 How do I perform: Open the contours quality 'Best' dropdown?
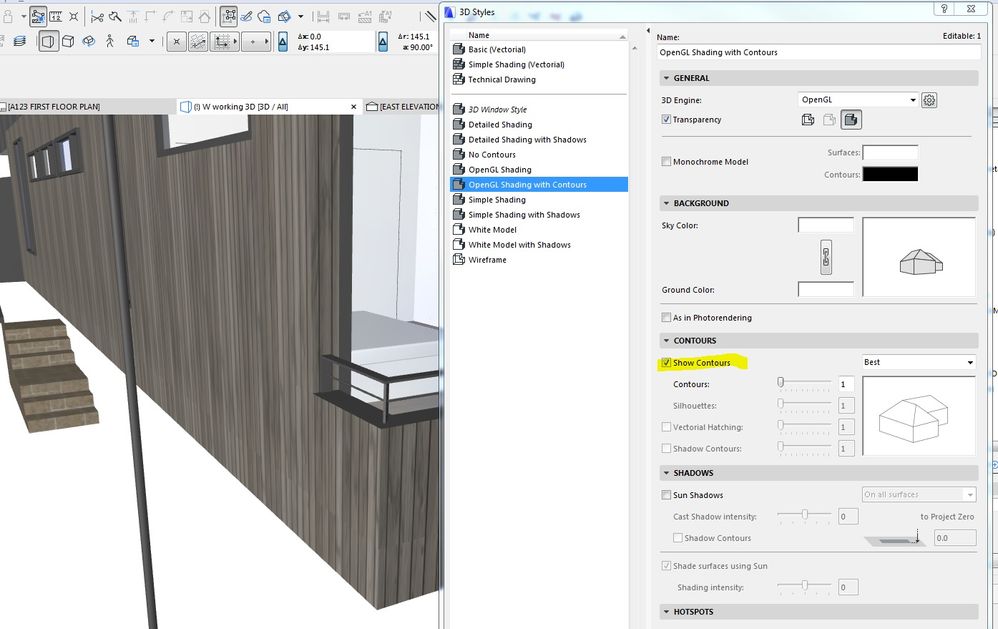pyautogui.click(x=918, y=362)
